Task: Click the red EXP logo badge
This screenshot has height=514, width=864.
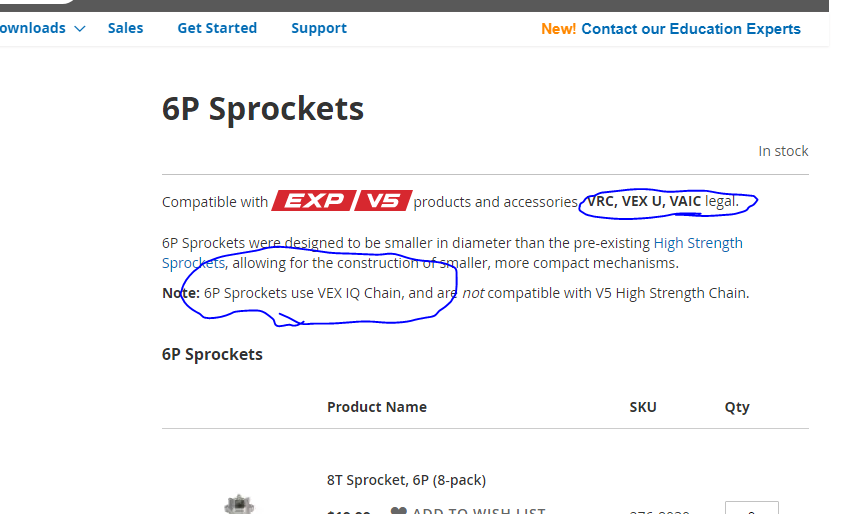Action: [314, 201]
